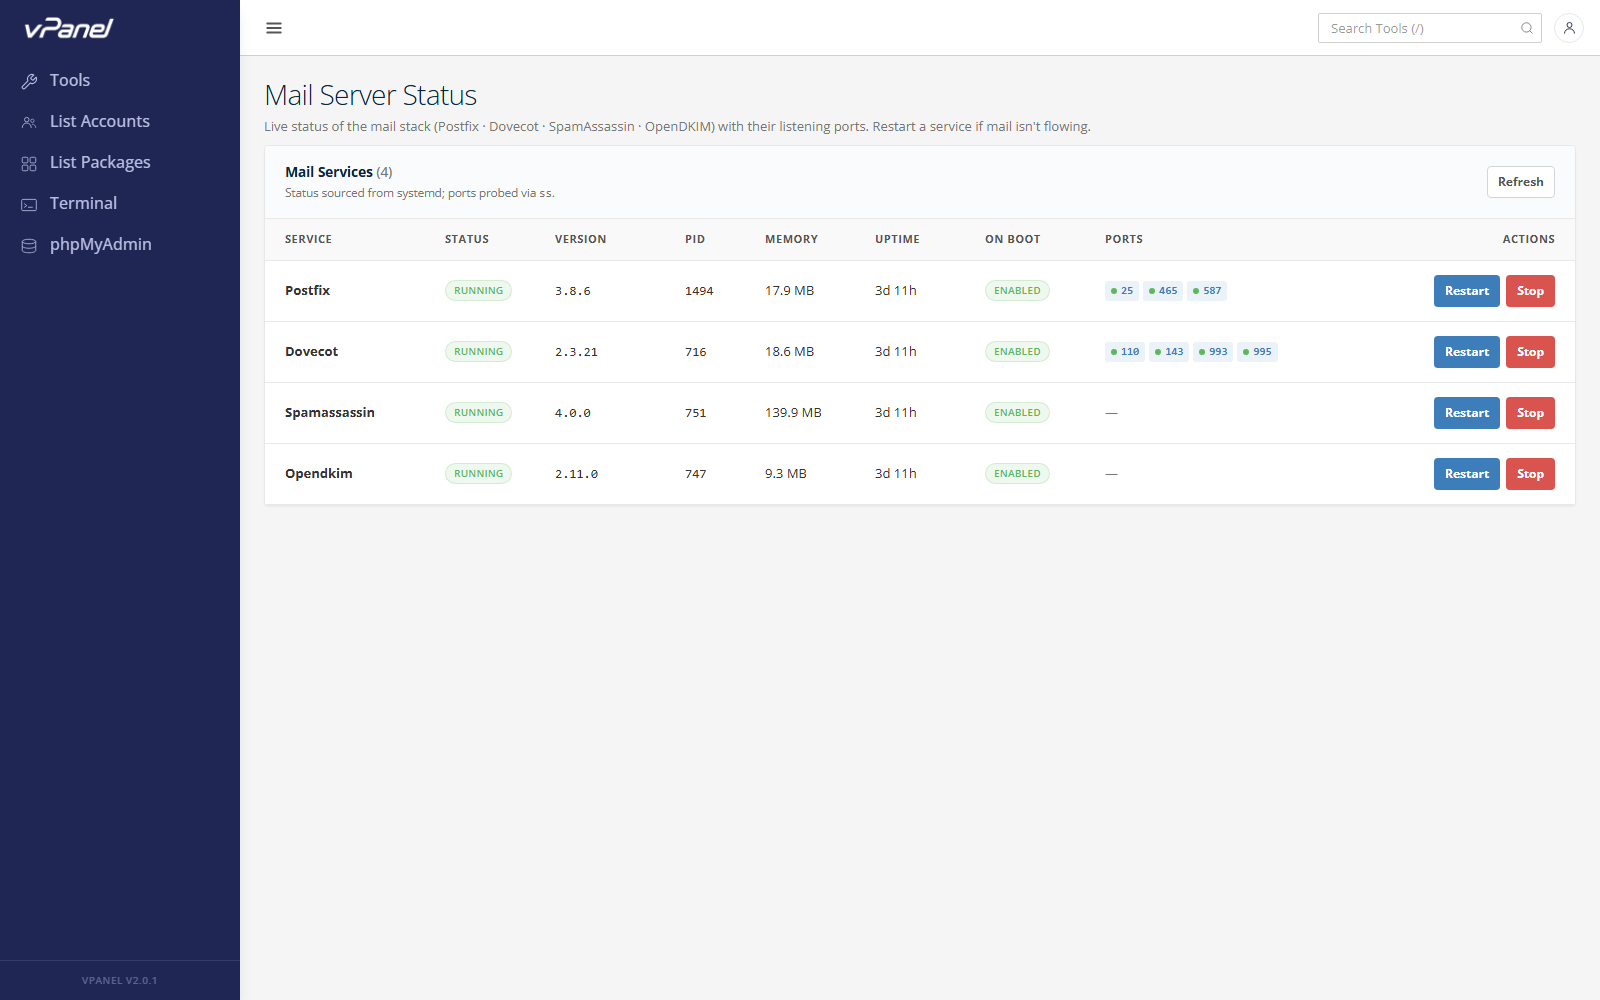Click Spamassassin RUNNING status badge
This screenshot has height=1000, width=1600.
pyautogui.click(x=478, y=413)
